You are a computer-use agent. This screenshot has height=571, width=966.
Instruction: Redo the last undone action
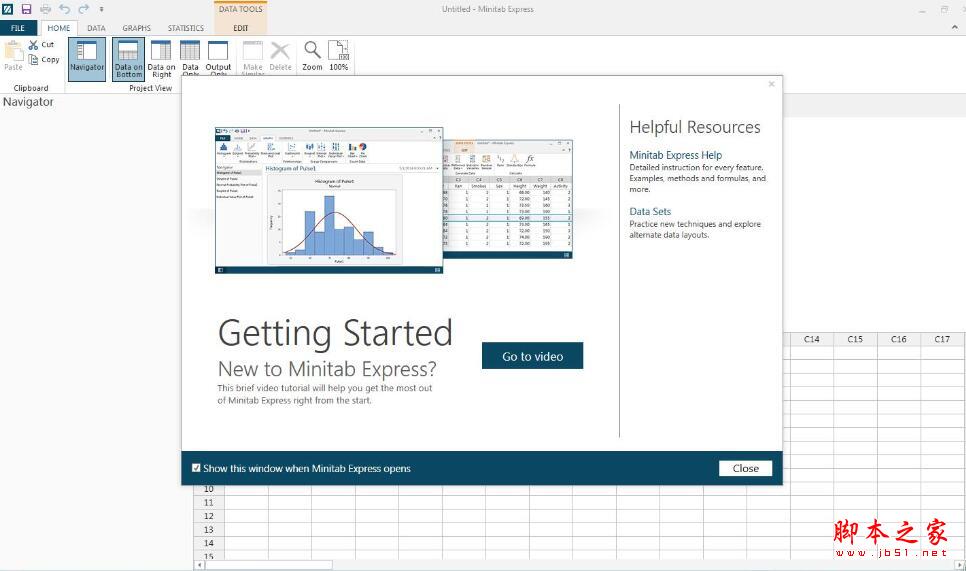[84, 9]
